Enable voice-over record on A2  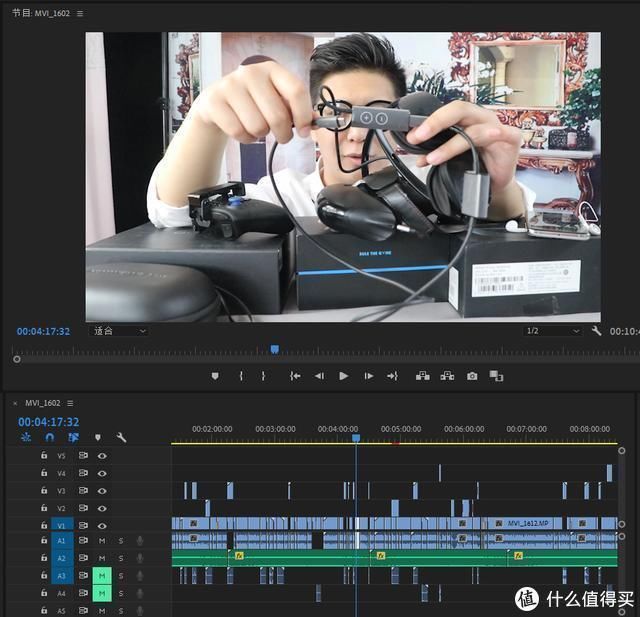pyautogui.click(x=140, y=558)
